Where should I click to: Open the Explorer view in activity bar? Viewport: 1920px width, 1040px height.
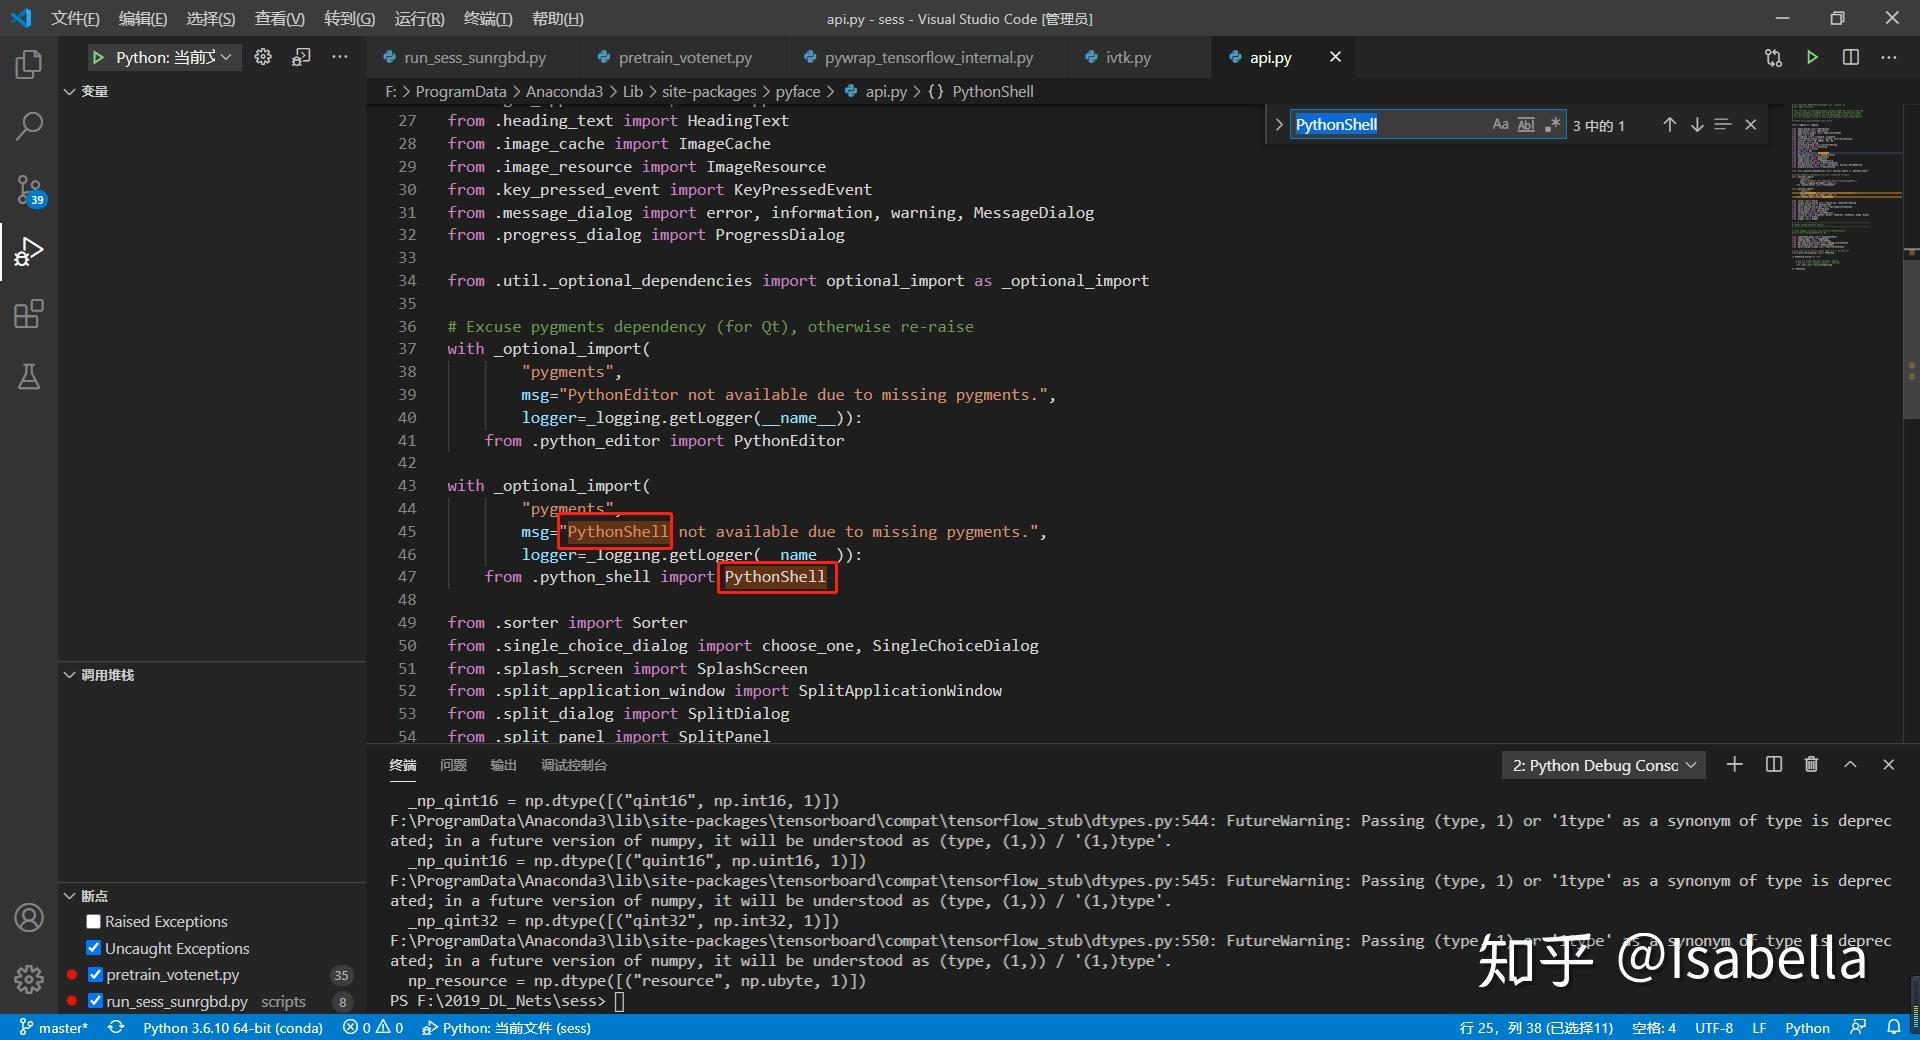[x=29, y=65]
